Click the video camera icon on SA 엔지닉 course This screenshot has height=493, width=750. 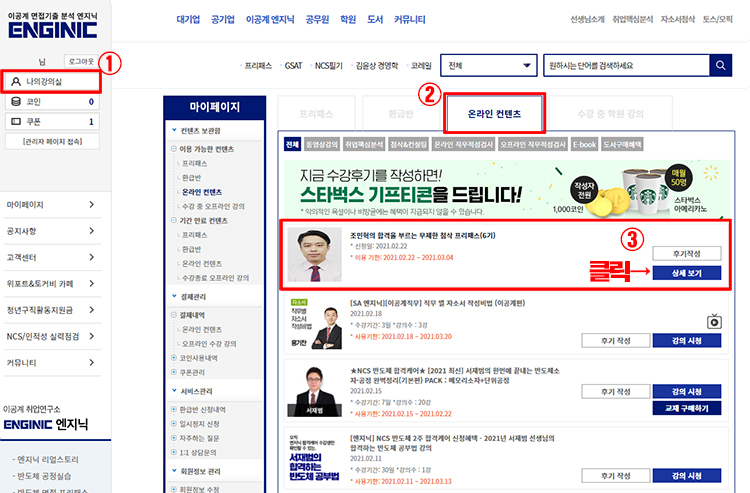[x=713, y=321]
